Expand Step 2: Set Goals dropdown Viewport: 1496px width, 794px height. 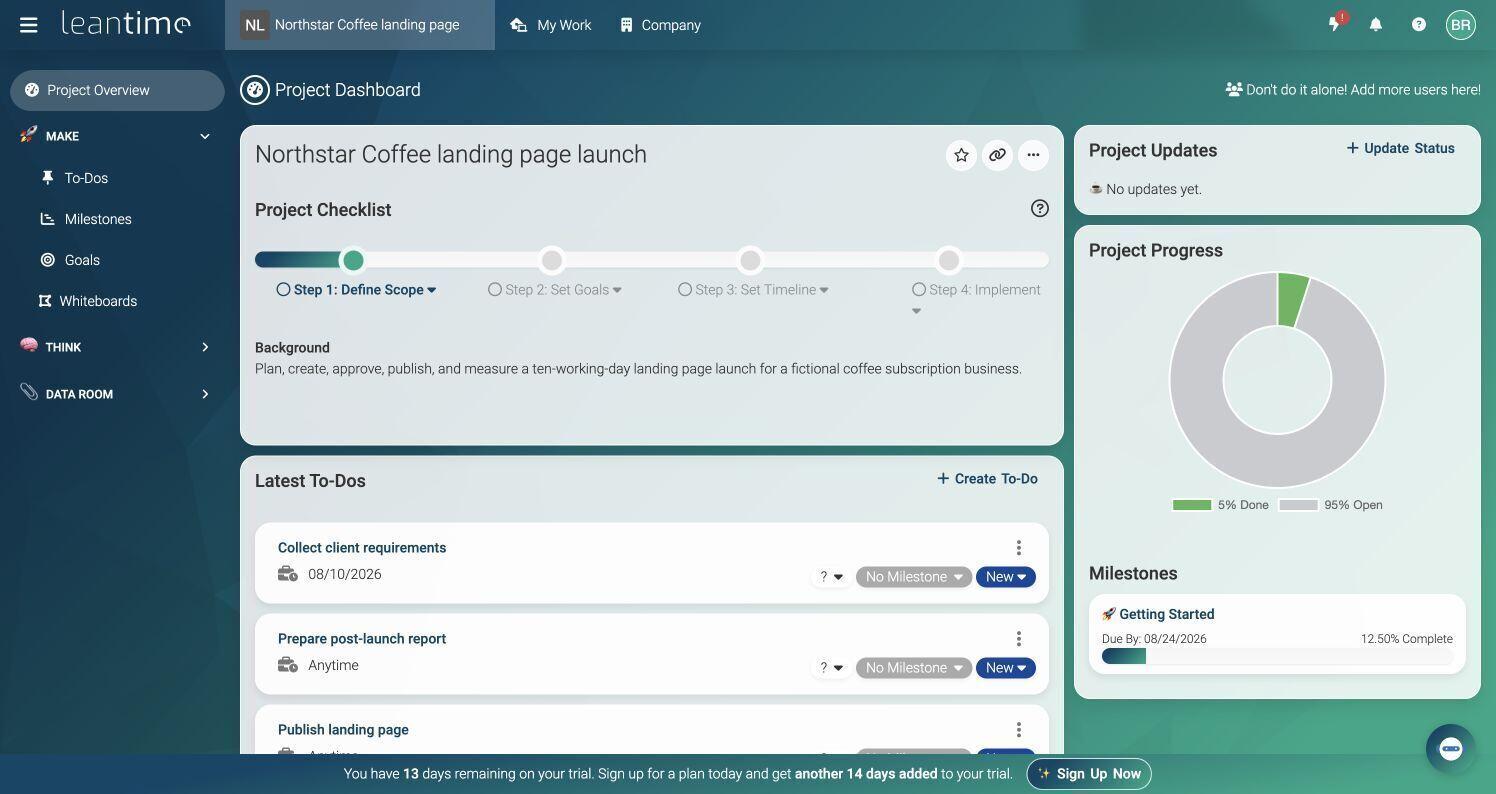pos(617,290)
